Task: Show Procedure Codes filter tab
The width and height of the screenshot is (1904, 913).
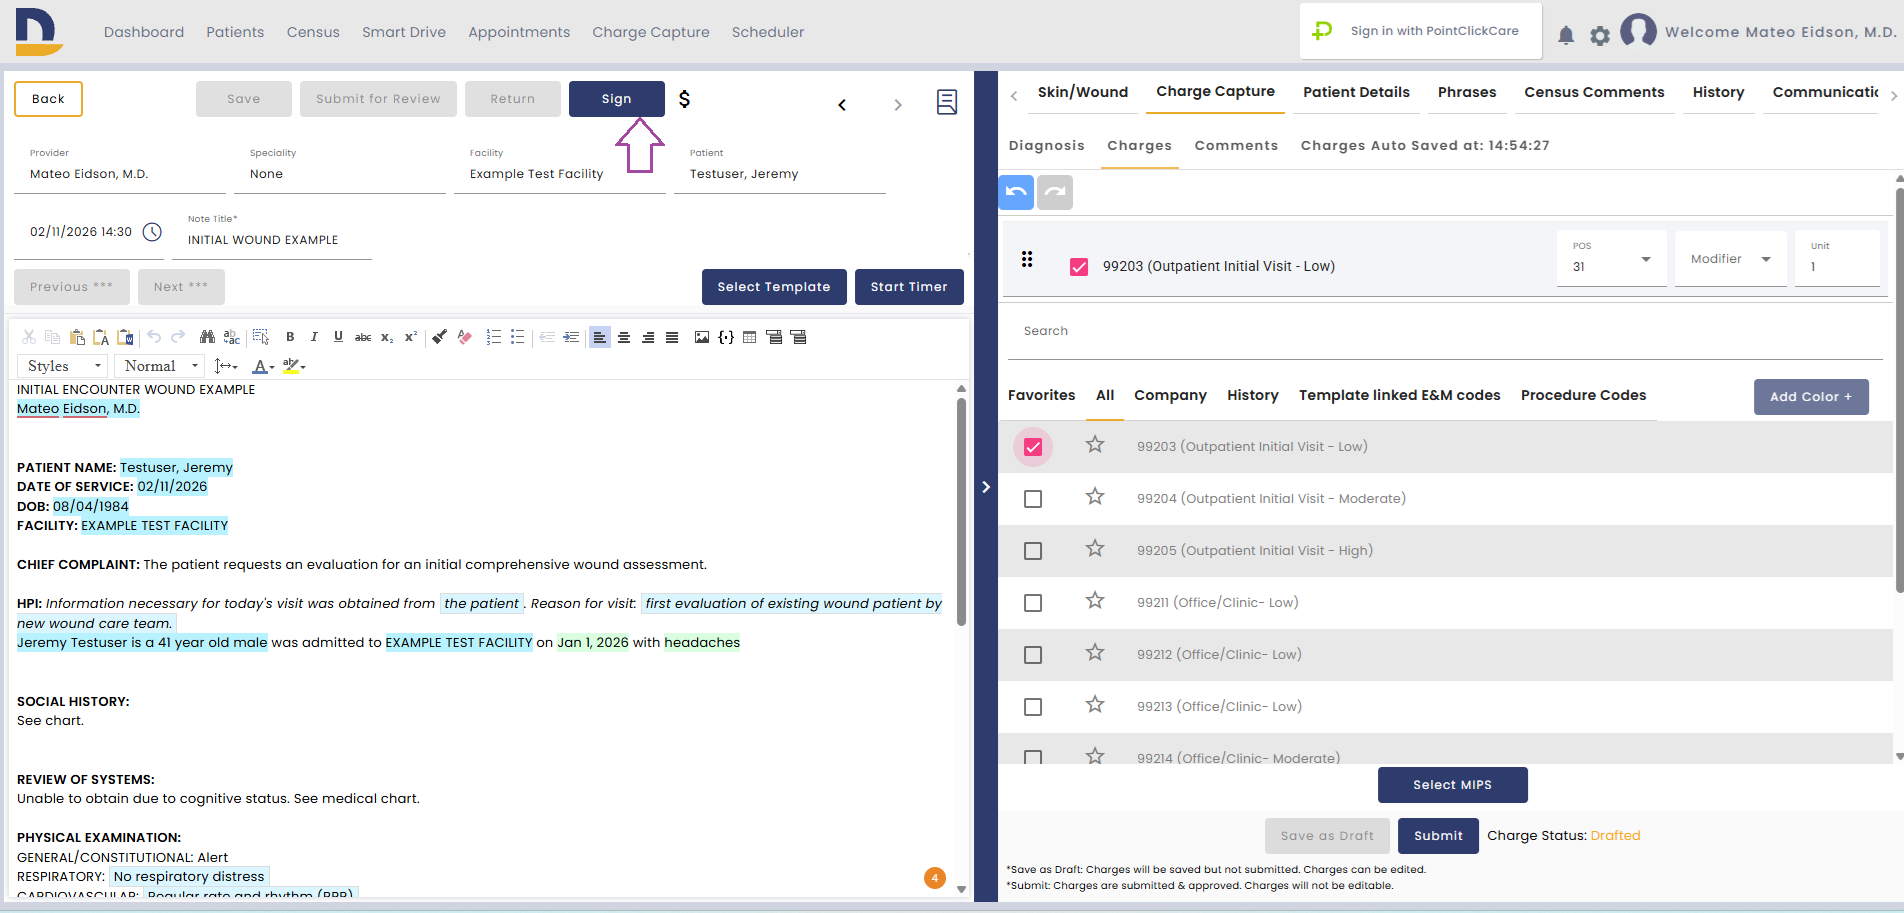Action: pos(1583,396)
